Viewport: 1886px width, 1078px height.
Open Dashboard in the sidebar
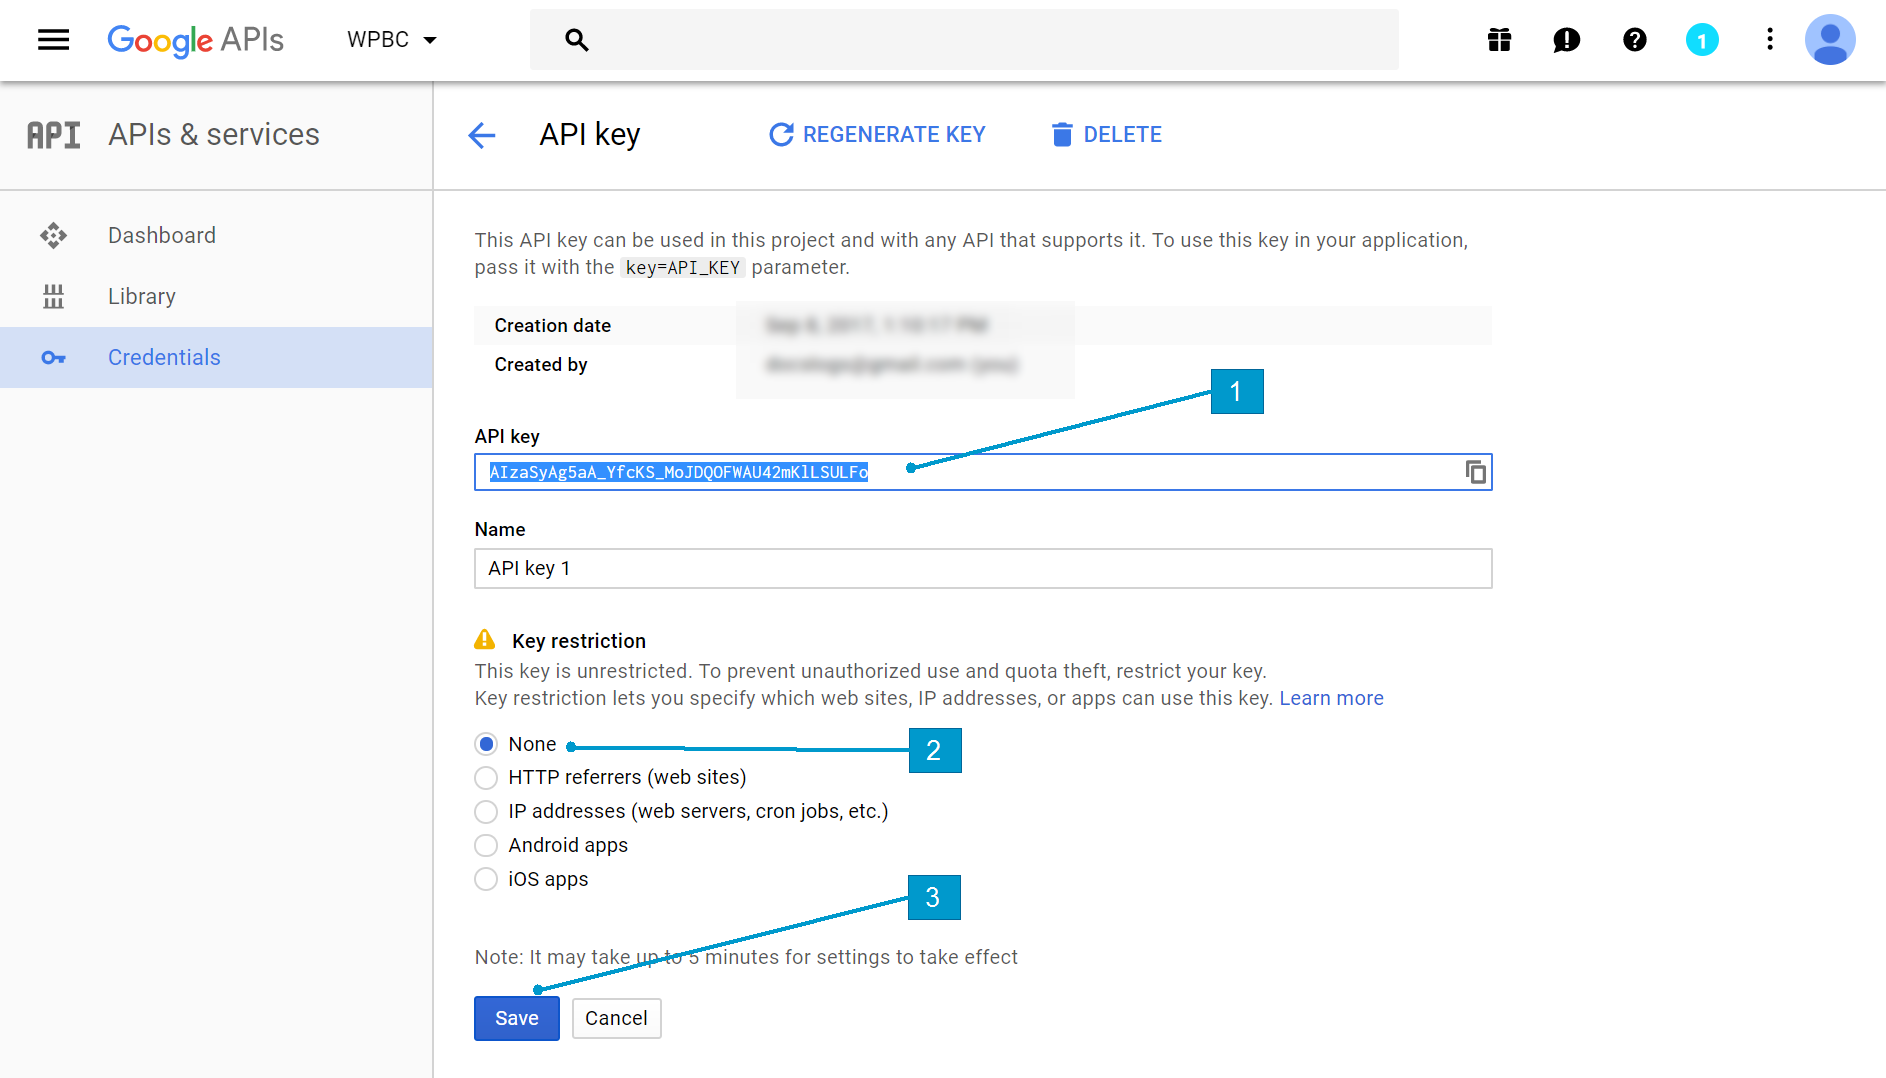[x=162, y=236]
